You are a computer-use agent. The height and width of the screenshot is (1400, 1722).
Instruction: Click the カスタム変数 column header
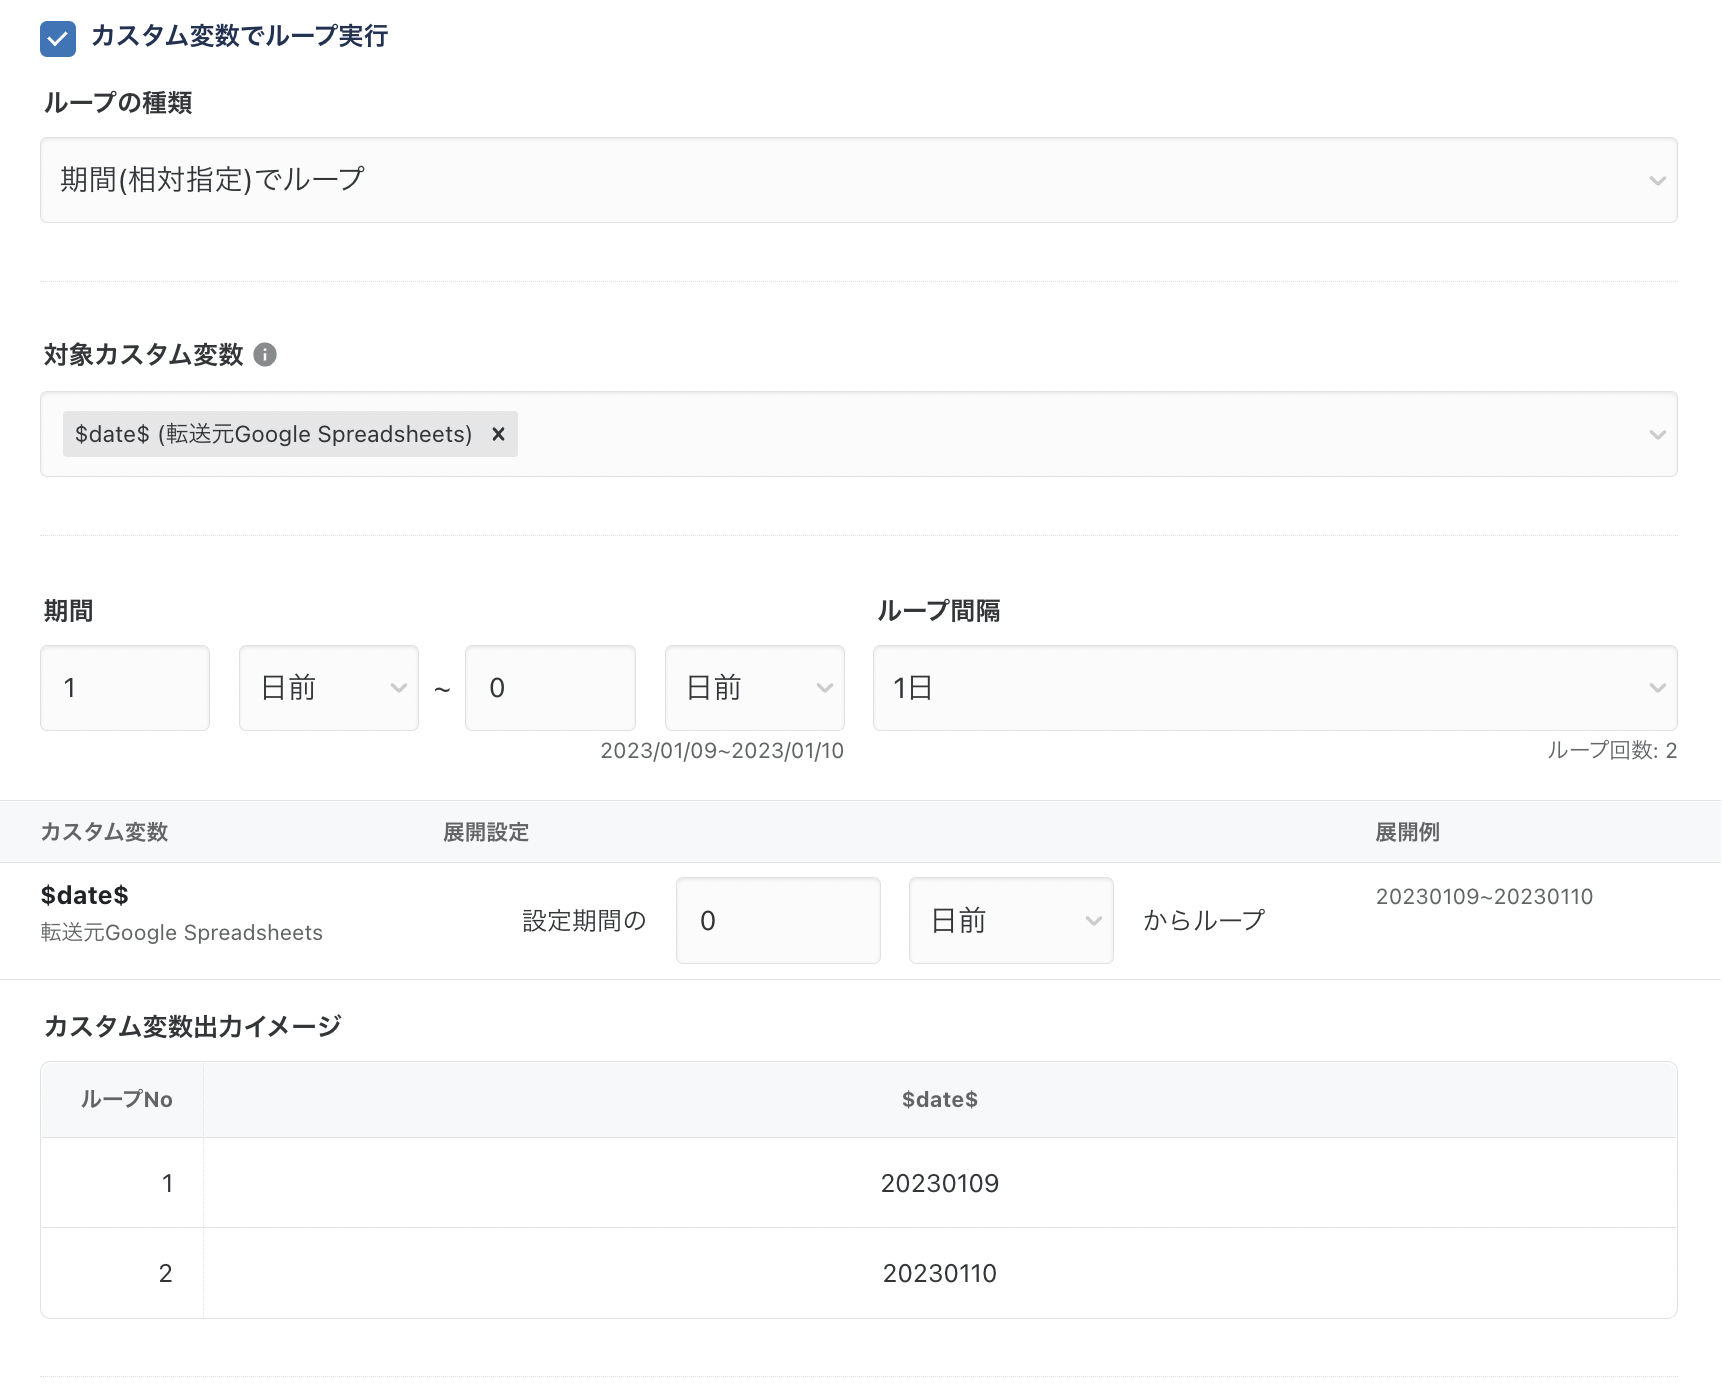[104, 832]
